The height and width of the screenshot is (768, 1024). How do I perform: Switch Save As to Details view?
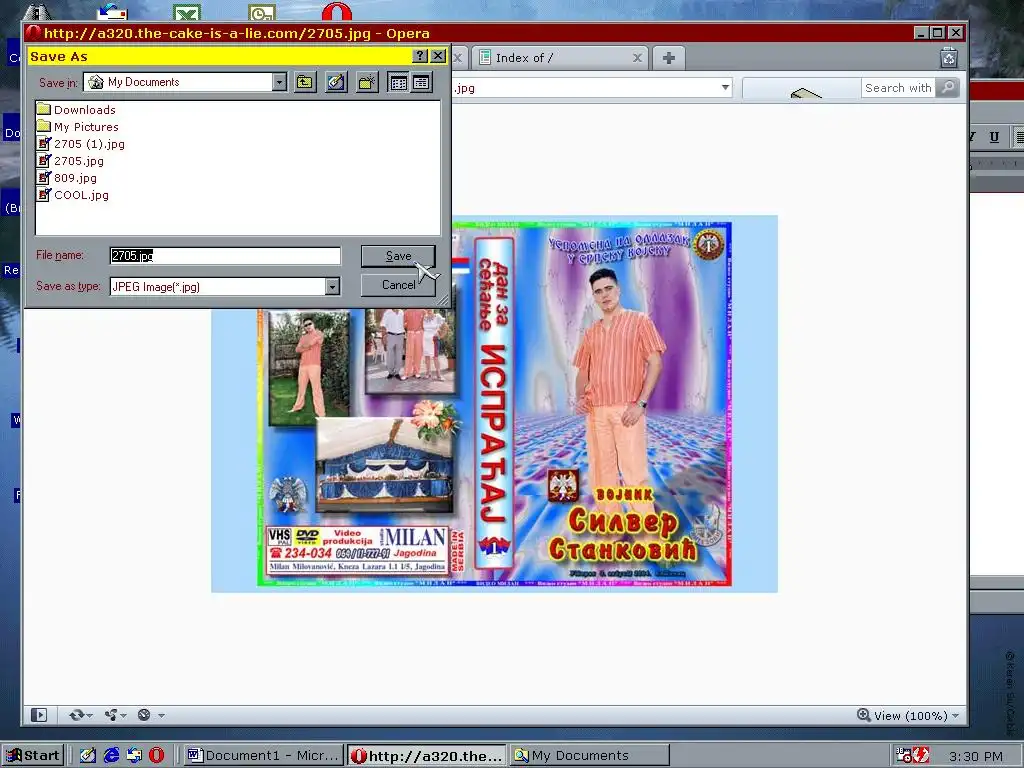(x=421, y=82)
